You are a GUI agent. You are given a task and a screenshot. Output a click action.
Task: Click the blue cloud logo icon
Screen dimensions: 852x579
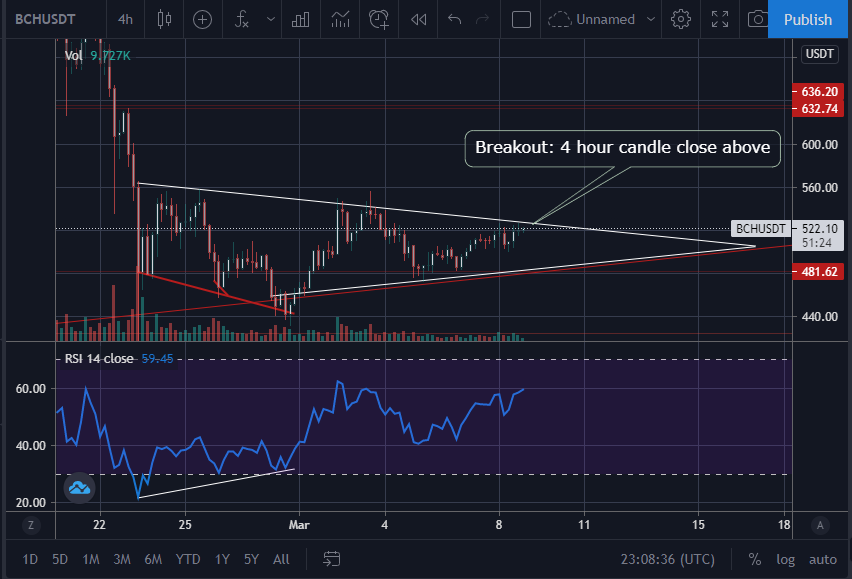pyautogui.click(x=79, y=488)
